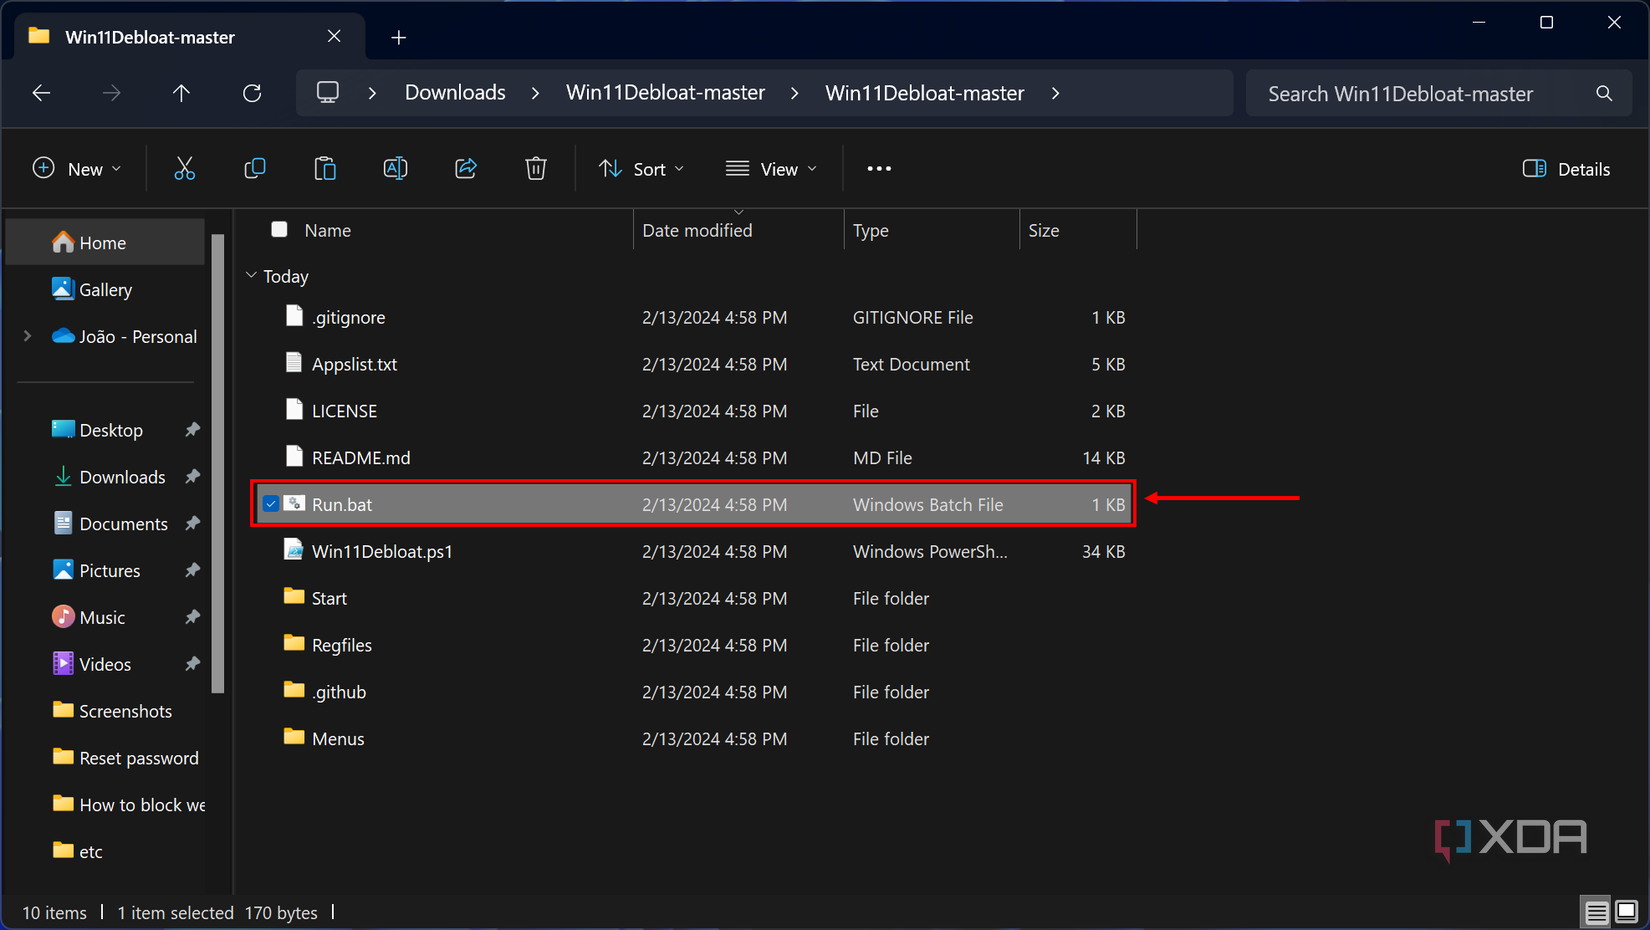The width and height of the screenshot is (1650, 930).
Task: Collapse the Today group
Action: click(x=251, y=276)
